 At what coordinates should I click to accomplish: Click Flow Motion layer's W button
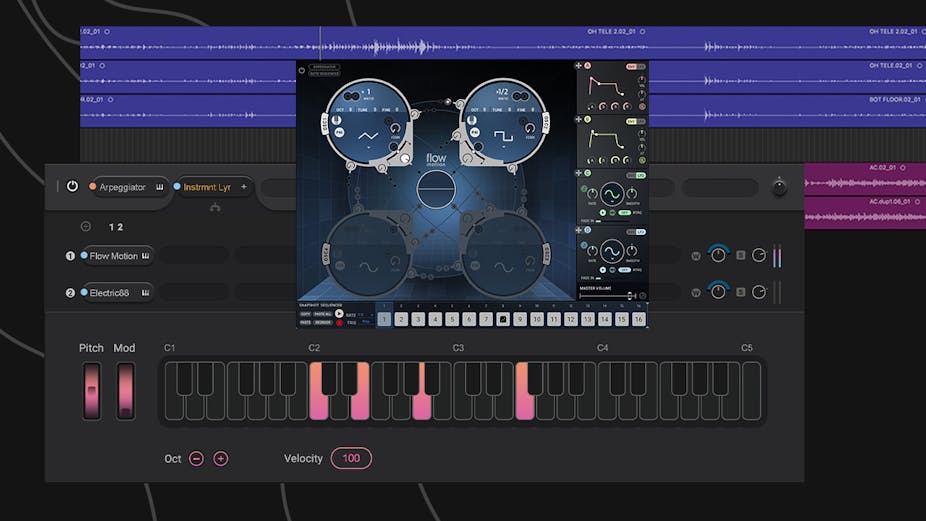coord(696,256)
